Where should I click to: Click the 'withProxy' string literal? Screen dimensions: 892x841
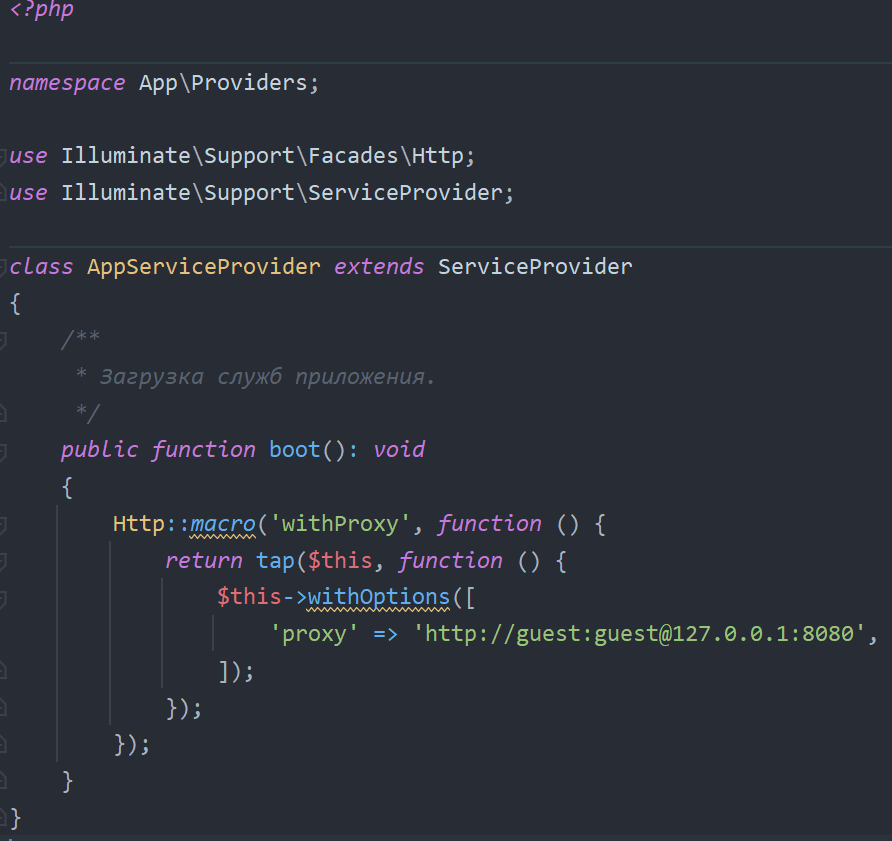click(340, 524)
